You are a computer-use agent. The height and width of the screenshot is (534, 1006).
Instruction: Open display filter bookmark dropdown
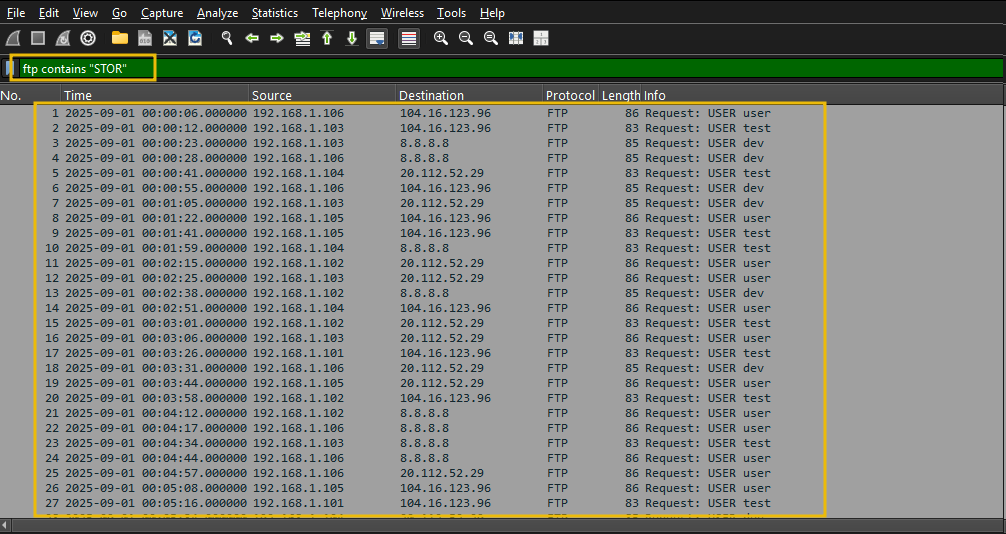[x=10, y=68]
